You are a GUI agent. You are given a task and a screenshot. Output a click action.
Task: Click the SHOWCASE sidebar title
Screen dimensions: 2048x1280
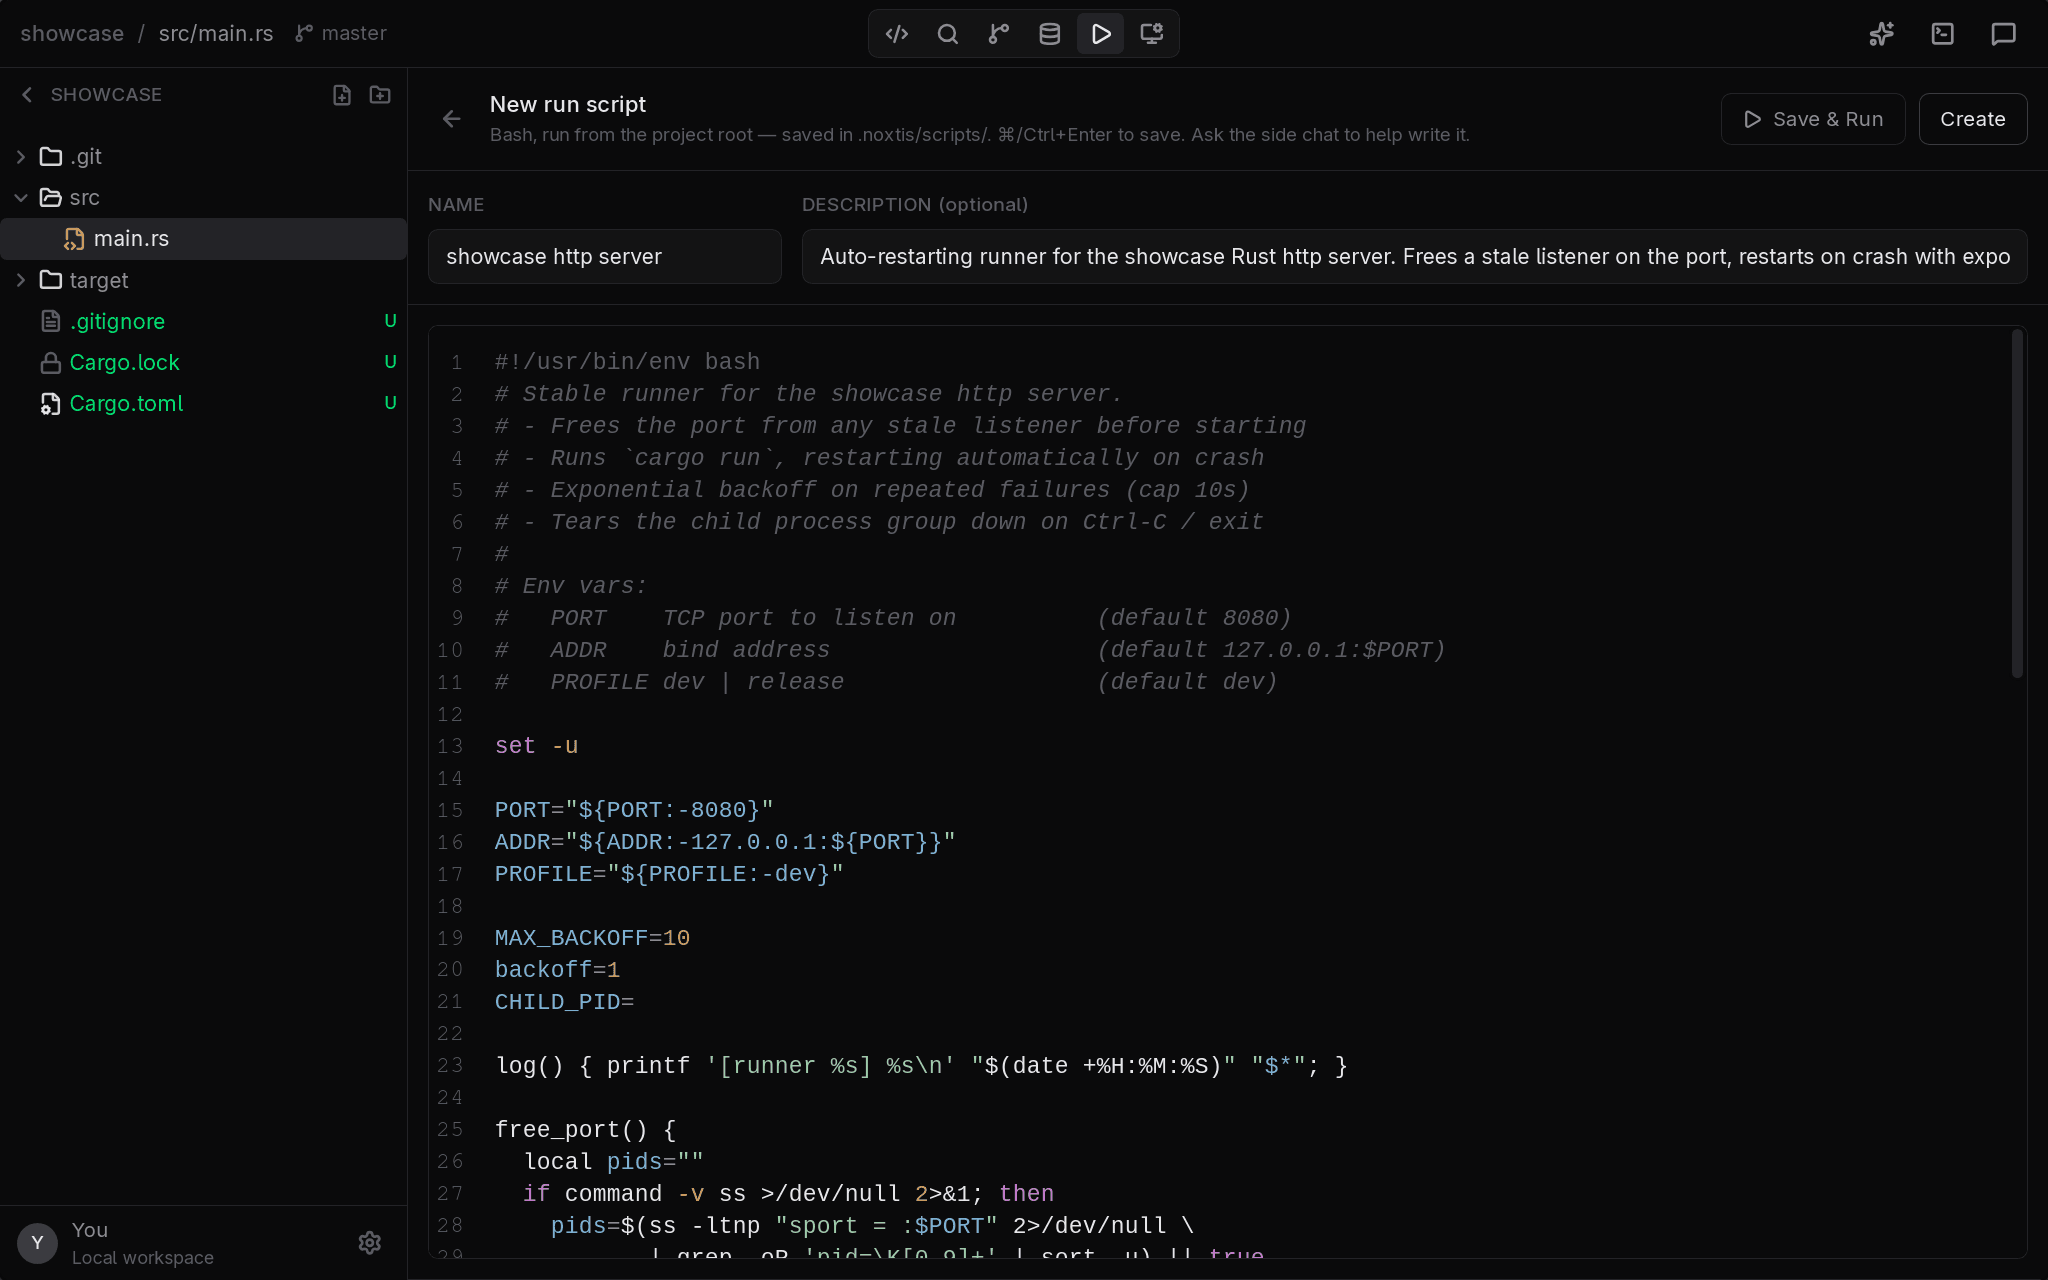tap(106, 95)
